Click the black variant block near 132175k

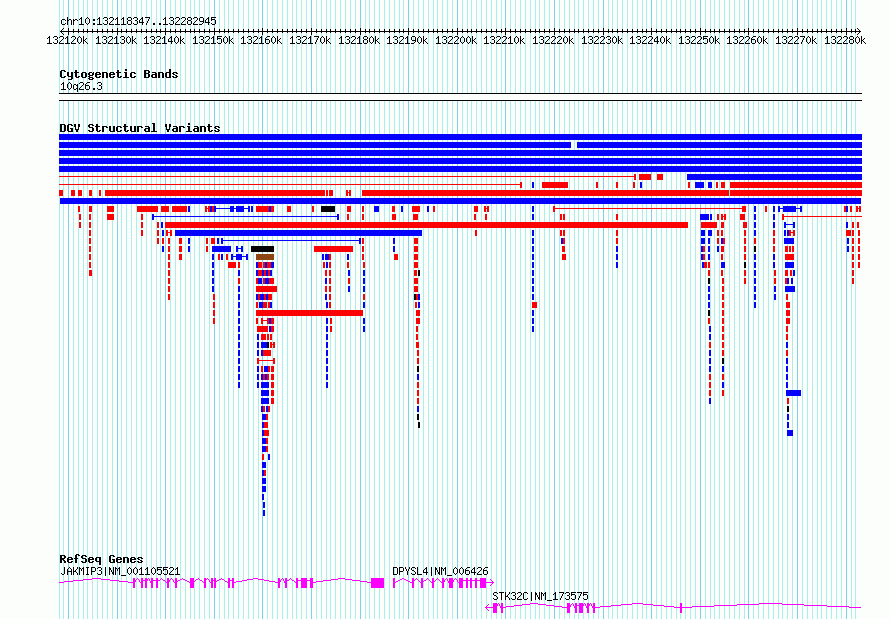pos(328,209)
